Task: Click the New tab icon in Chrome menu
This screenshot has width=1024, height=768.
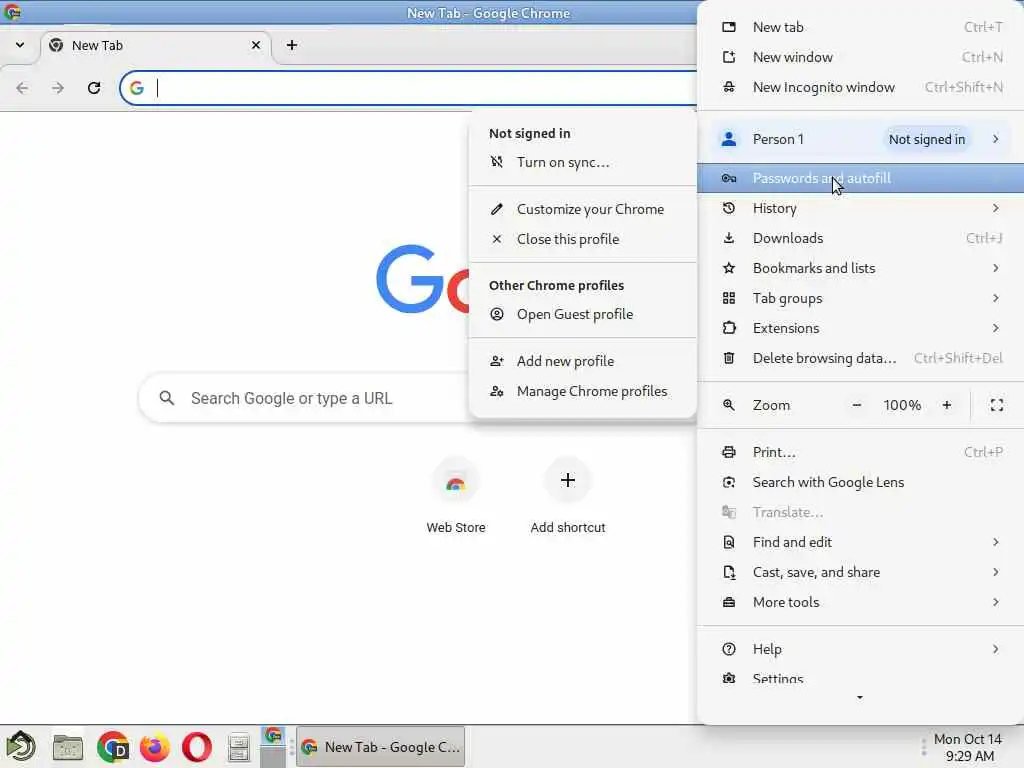Action: pyautogui.click(x=729, y=27)
